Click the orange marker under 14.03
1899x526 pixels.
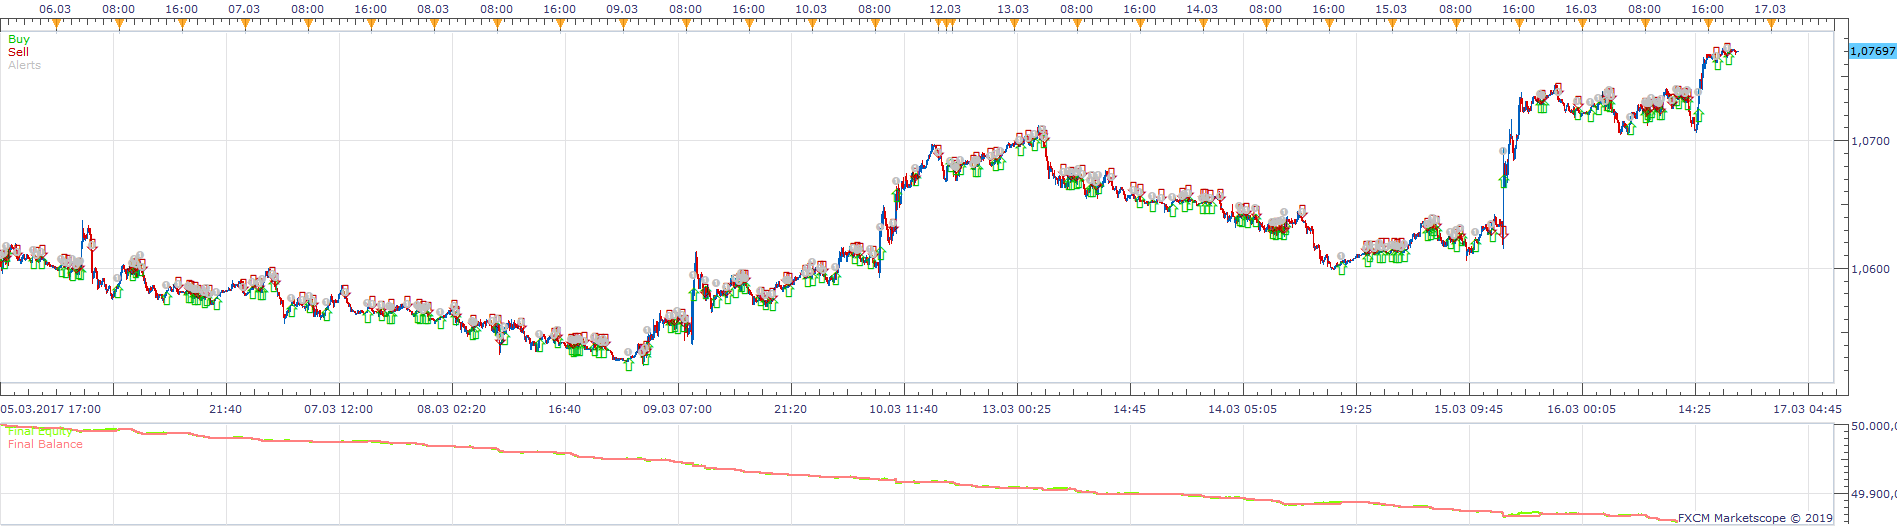(x=1203, y=24)
